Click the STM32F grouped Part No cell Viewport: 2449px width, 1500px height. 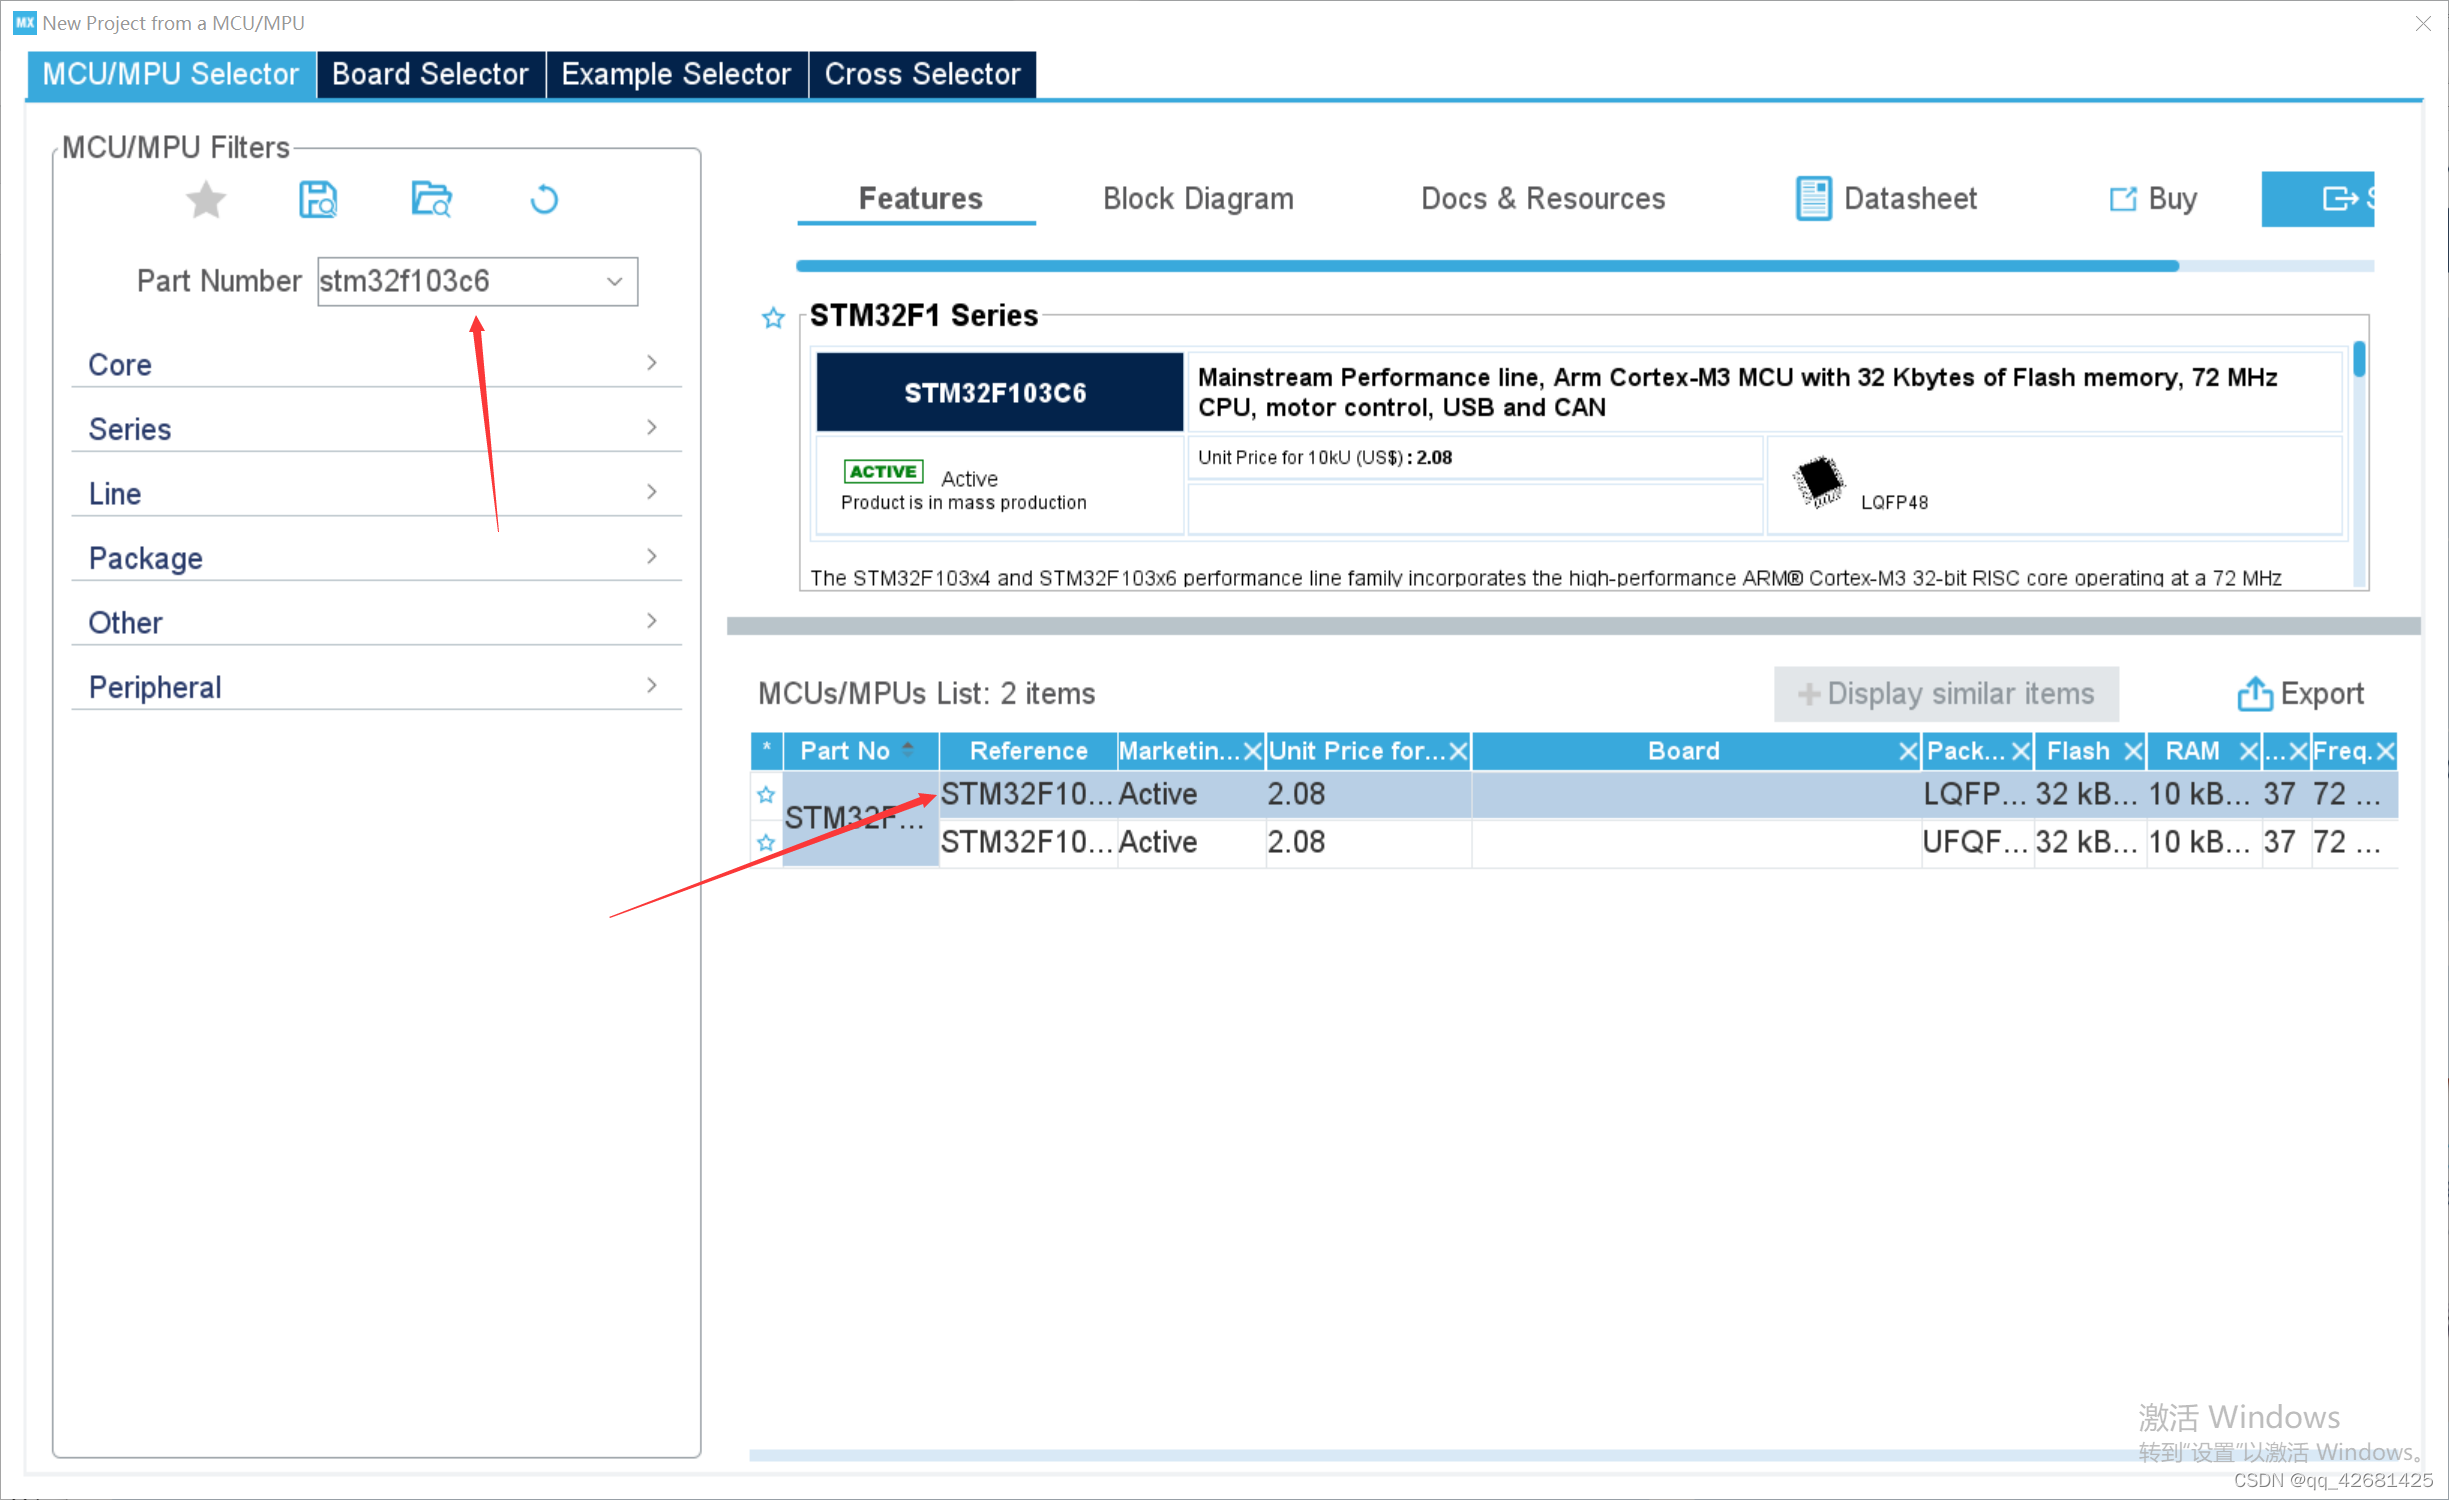tap(860, 818)
